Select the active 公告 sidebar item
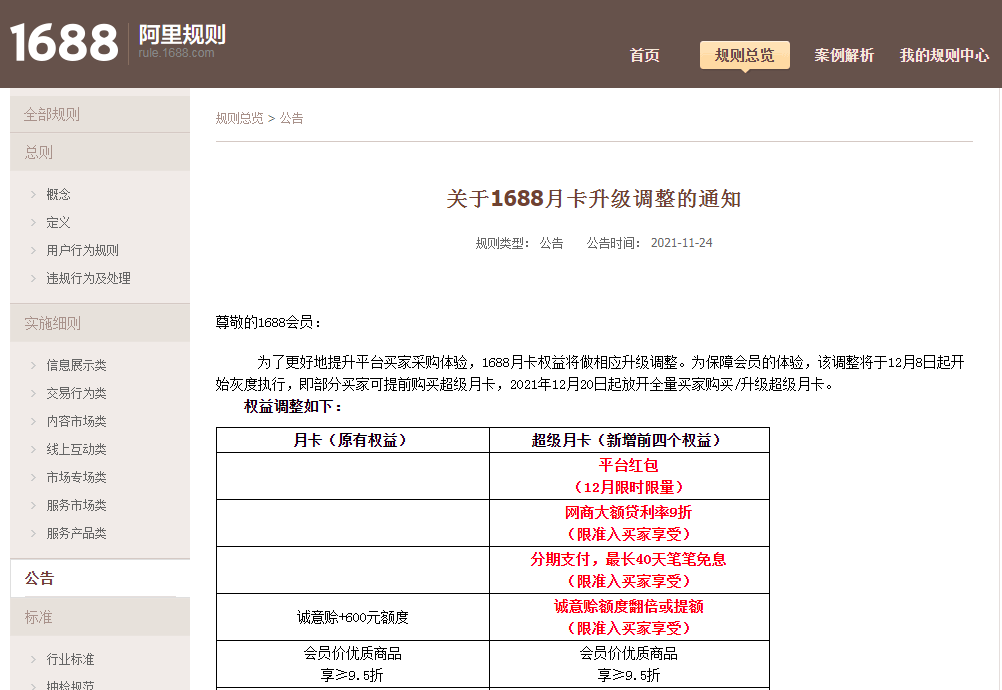The height and width of the screenshot is (690, 1002). tap(100, 578)
